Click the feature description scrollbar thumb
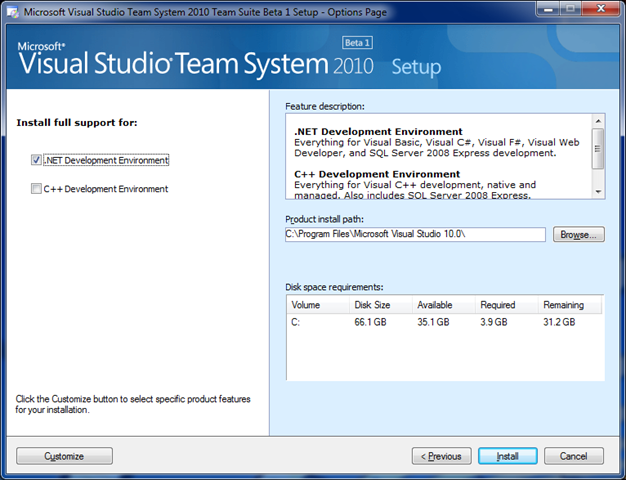 click(x=598, y=149)
